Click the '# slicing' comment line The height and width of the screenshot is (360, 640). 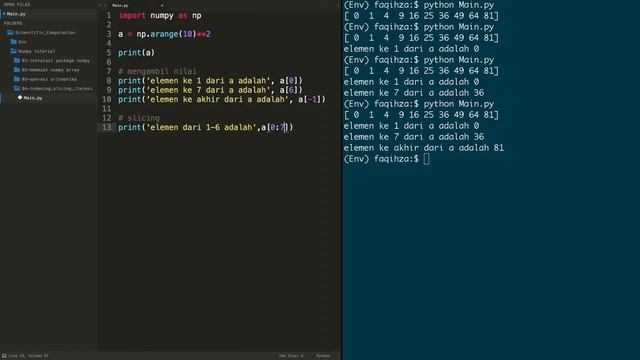pos(139,118)
